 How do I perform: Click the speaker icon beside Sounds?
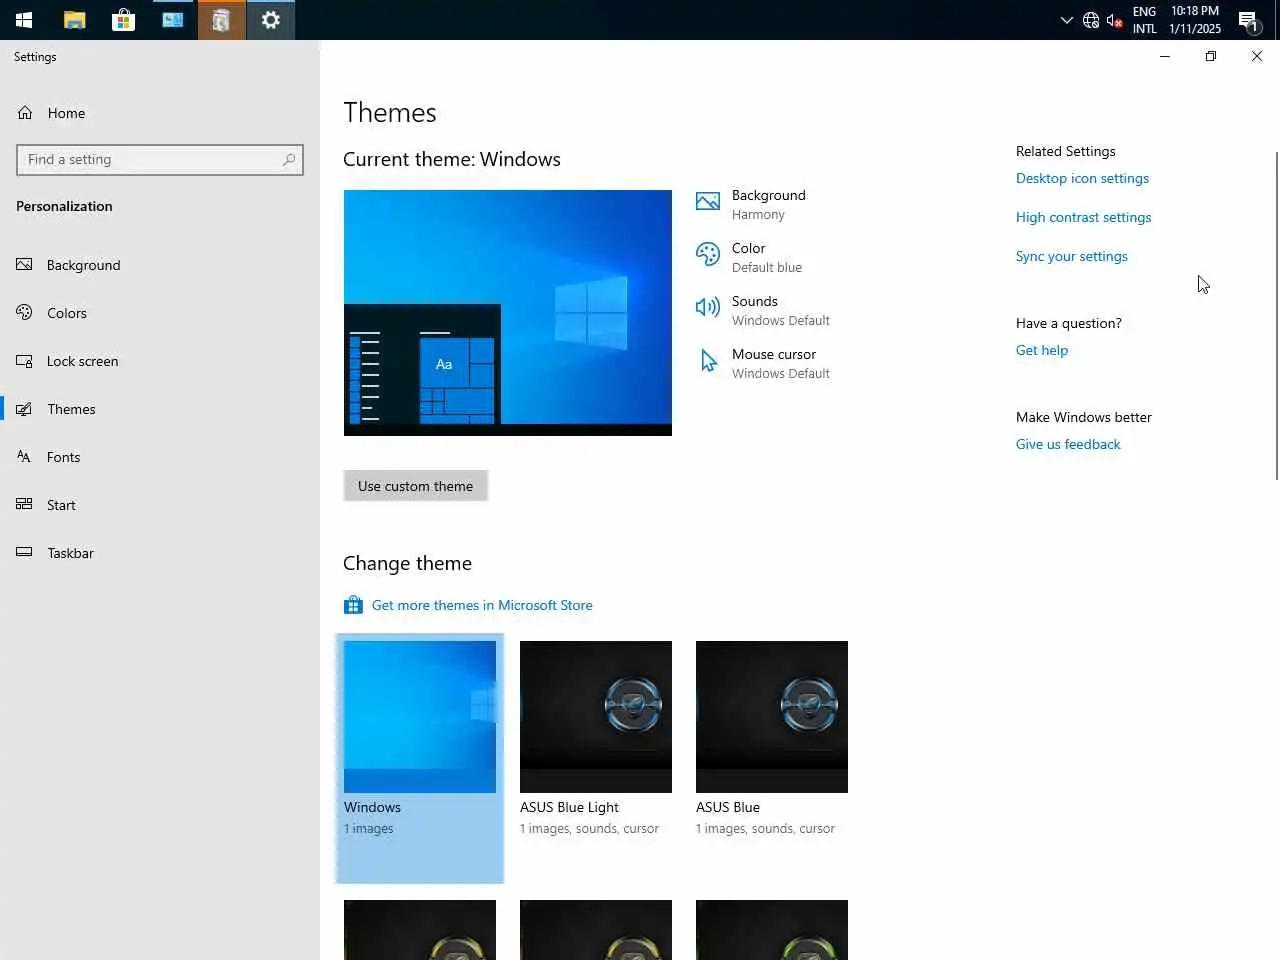708,308
